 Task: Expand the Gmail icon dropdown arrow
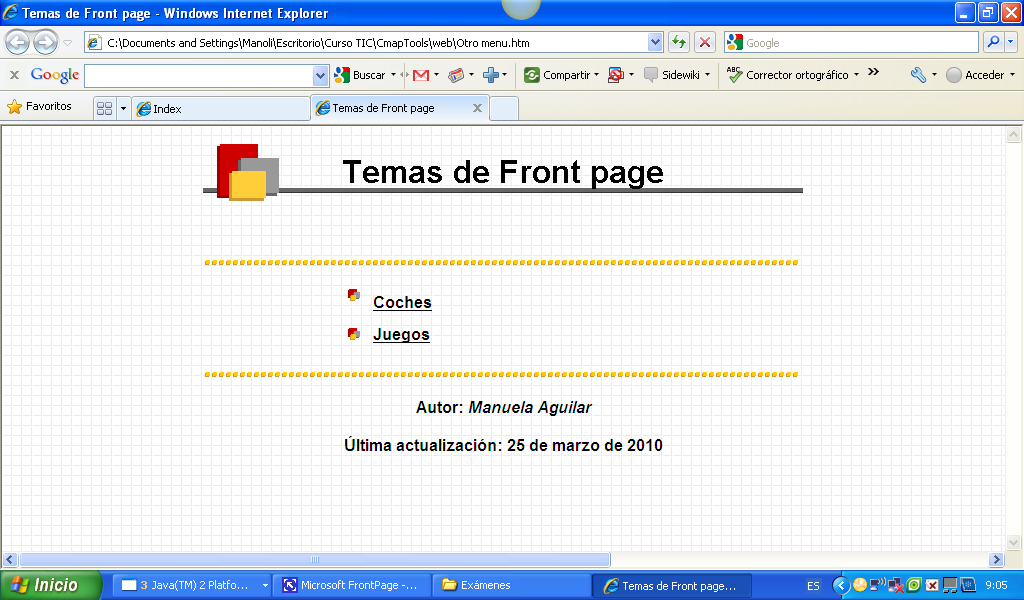pyautogui.click(x=436, y=75)
